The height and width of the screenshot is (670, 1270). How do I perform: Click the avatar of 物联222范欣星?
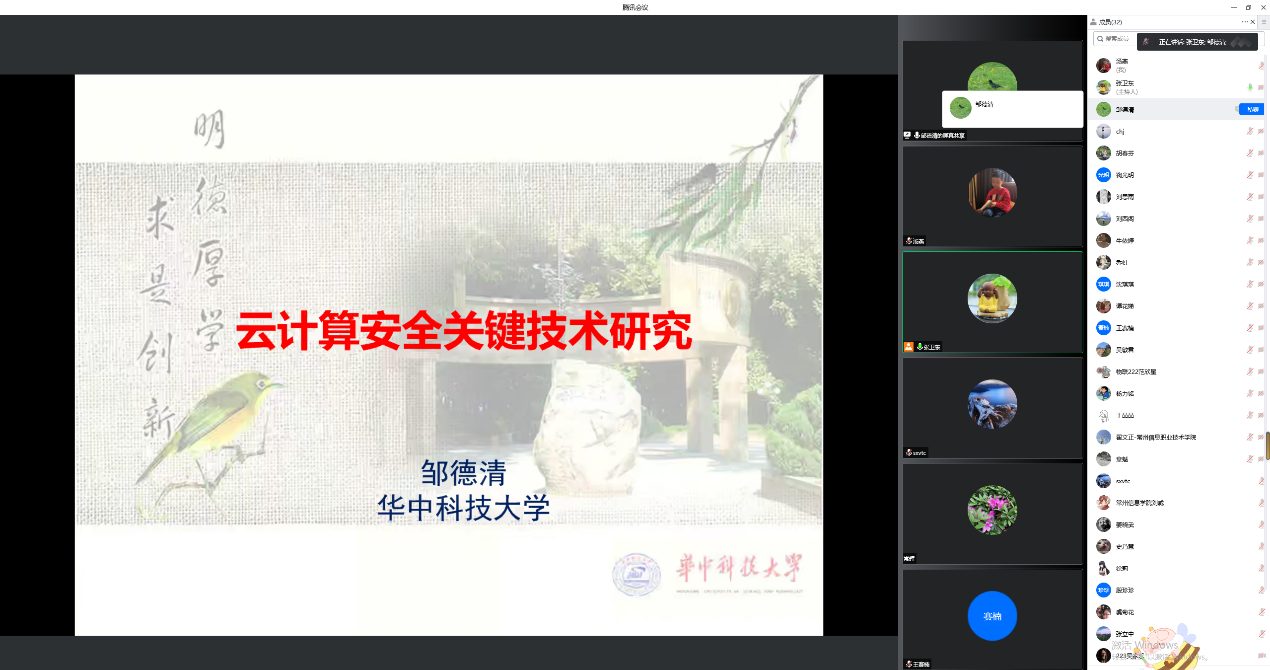[x=1103, y=371]
